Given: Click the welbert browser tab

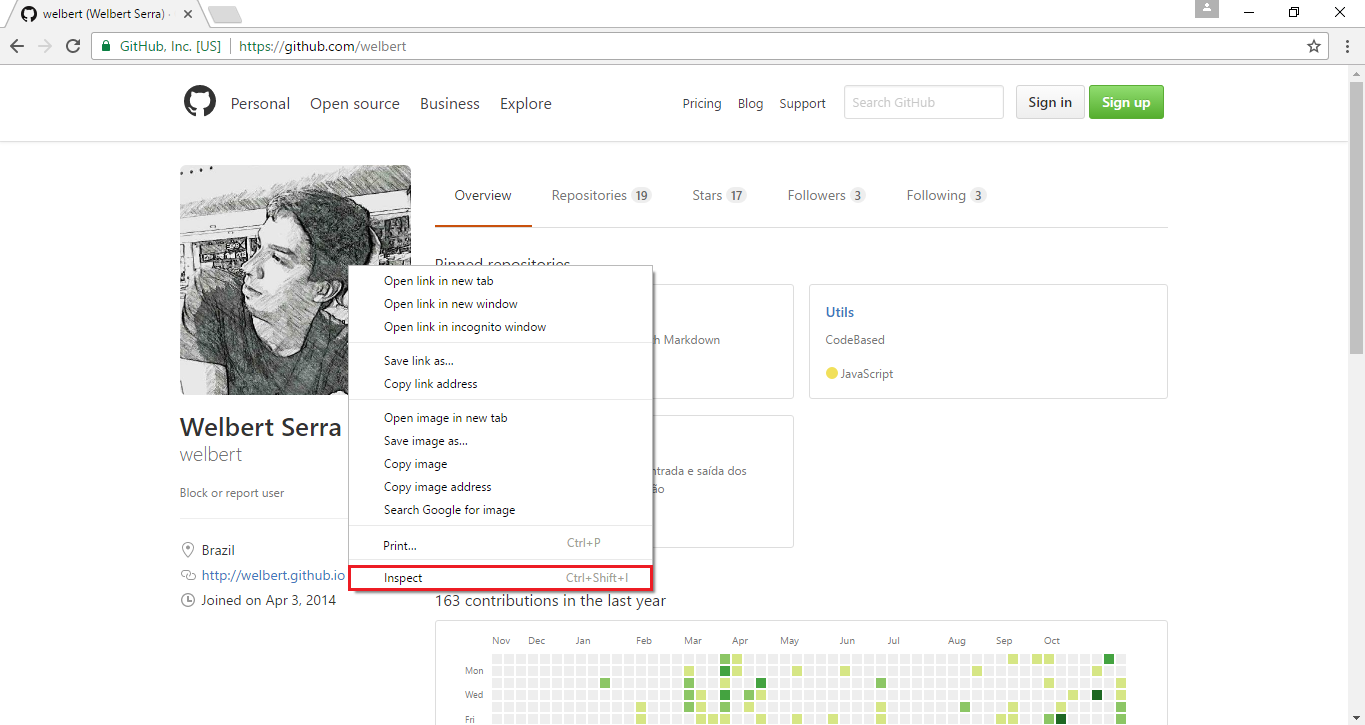Looking at the screenshot, I should pyautogui.click(x=103, y=15).
